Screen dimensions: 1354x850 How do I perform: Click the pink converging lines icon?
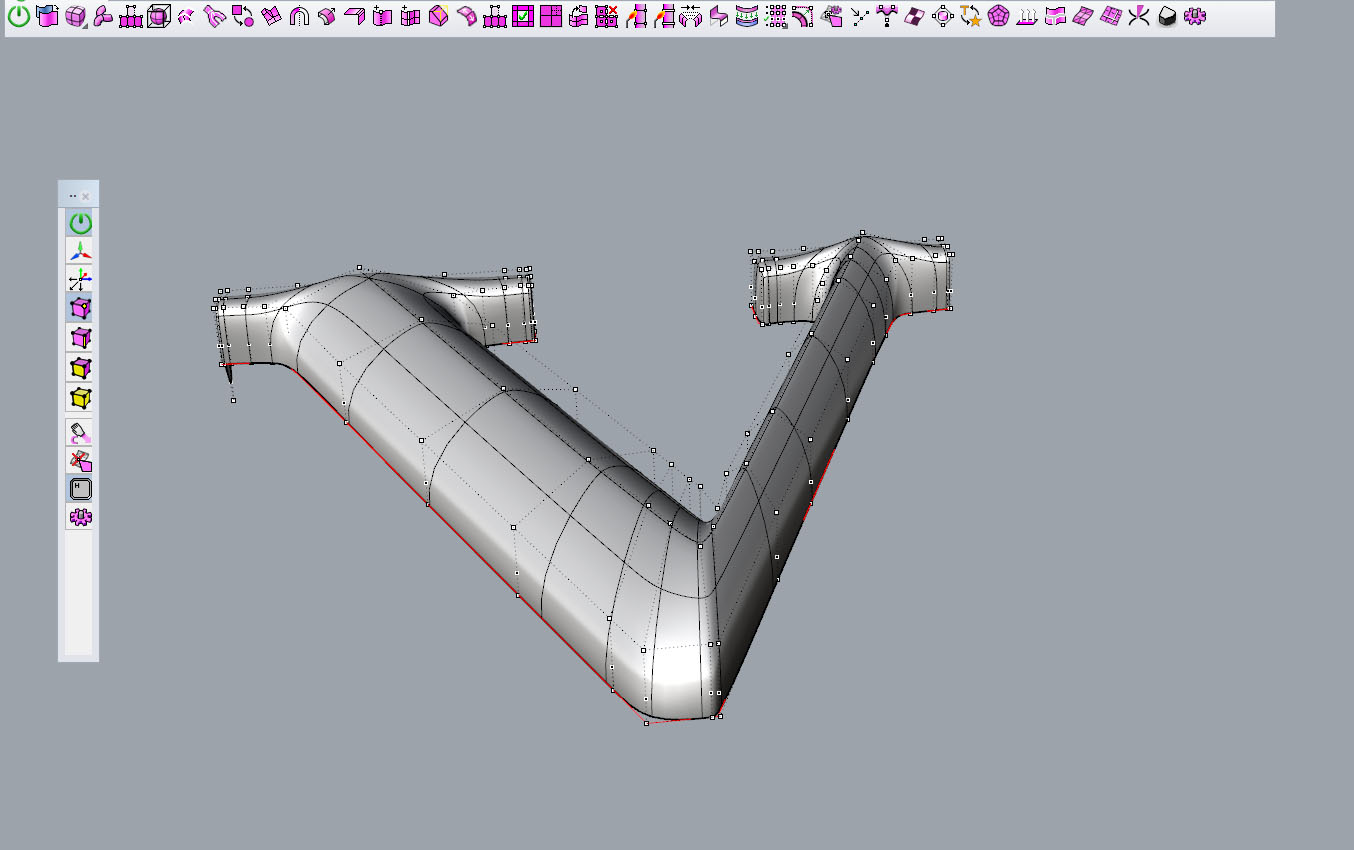[x=1139, y=16]
